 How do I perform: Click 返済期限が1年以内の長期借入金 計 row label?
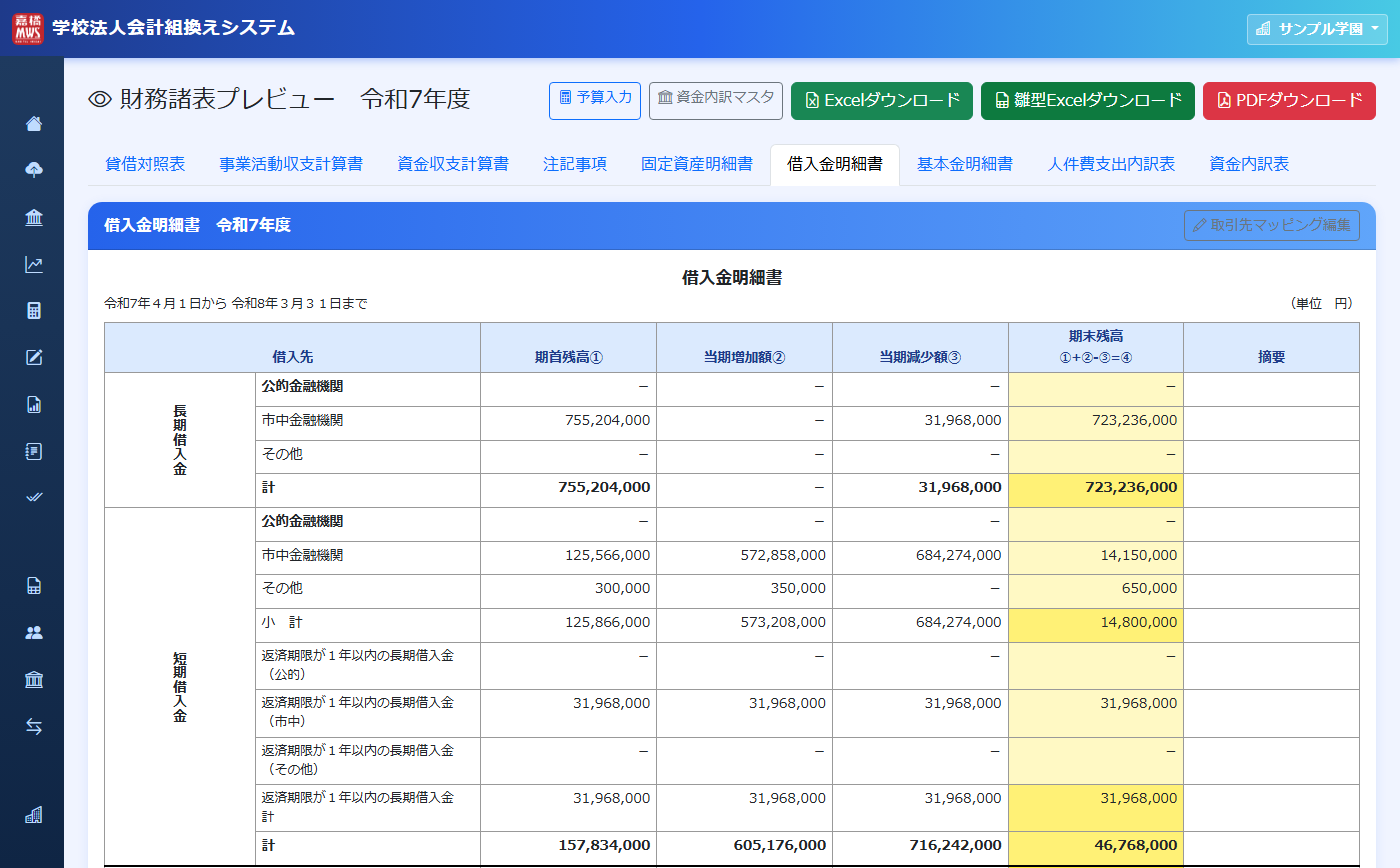(x=368, y=808)
